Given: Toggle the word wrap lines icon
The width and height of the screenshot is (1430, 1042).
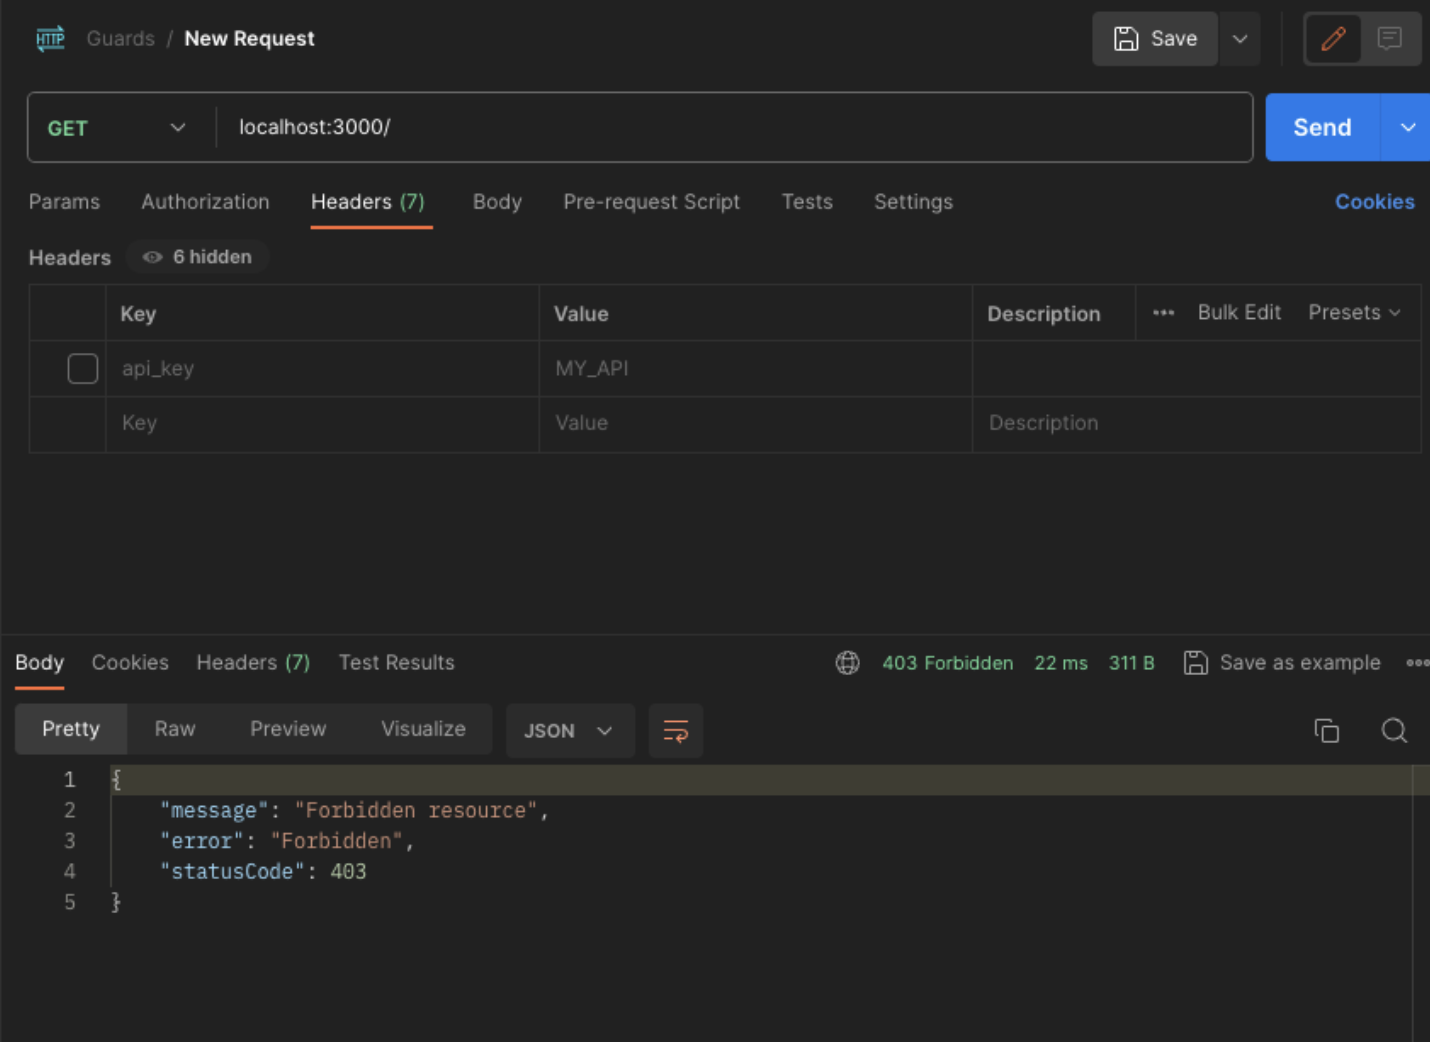Looking at the screenshot, I should [x=676, y=731].
